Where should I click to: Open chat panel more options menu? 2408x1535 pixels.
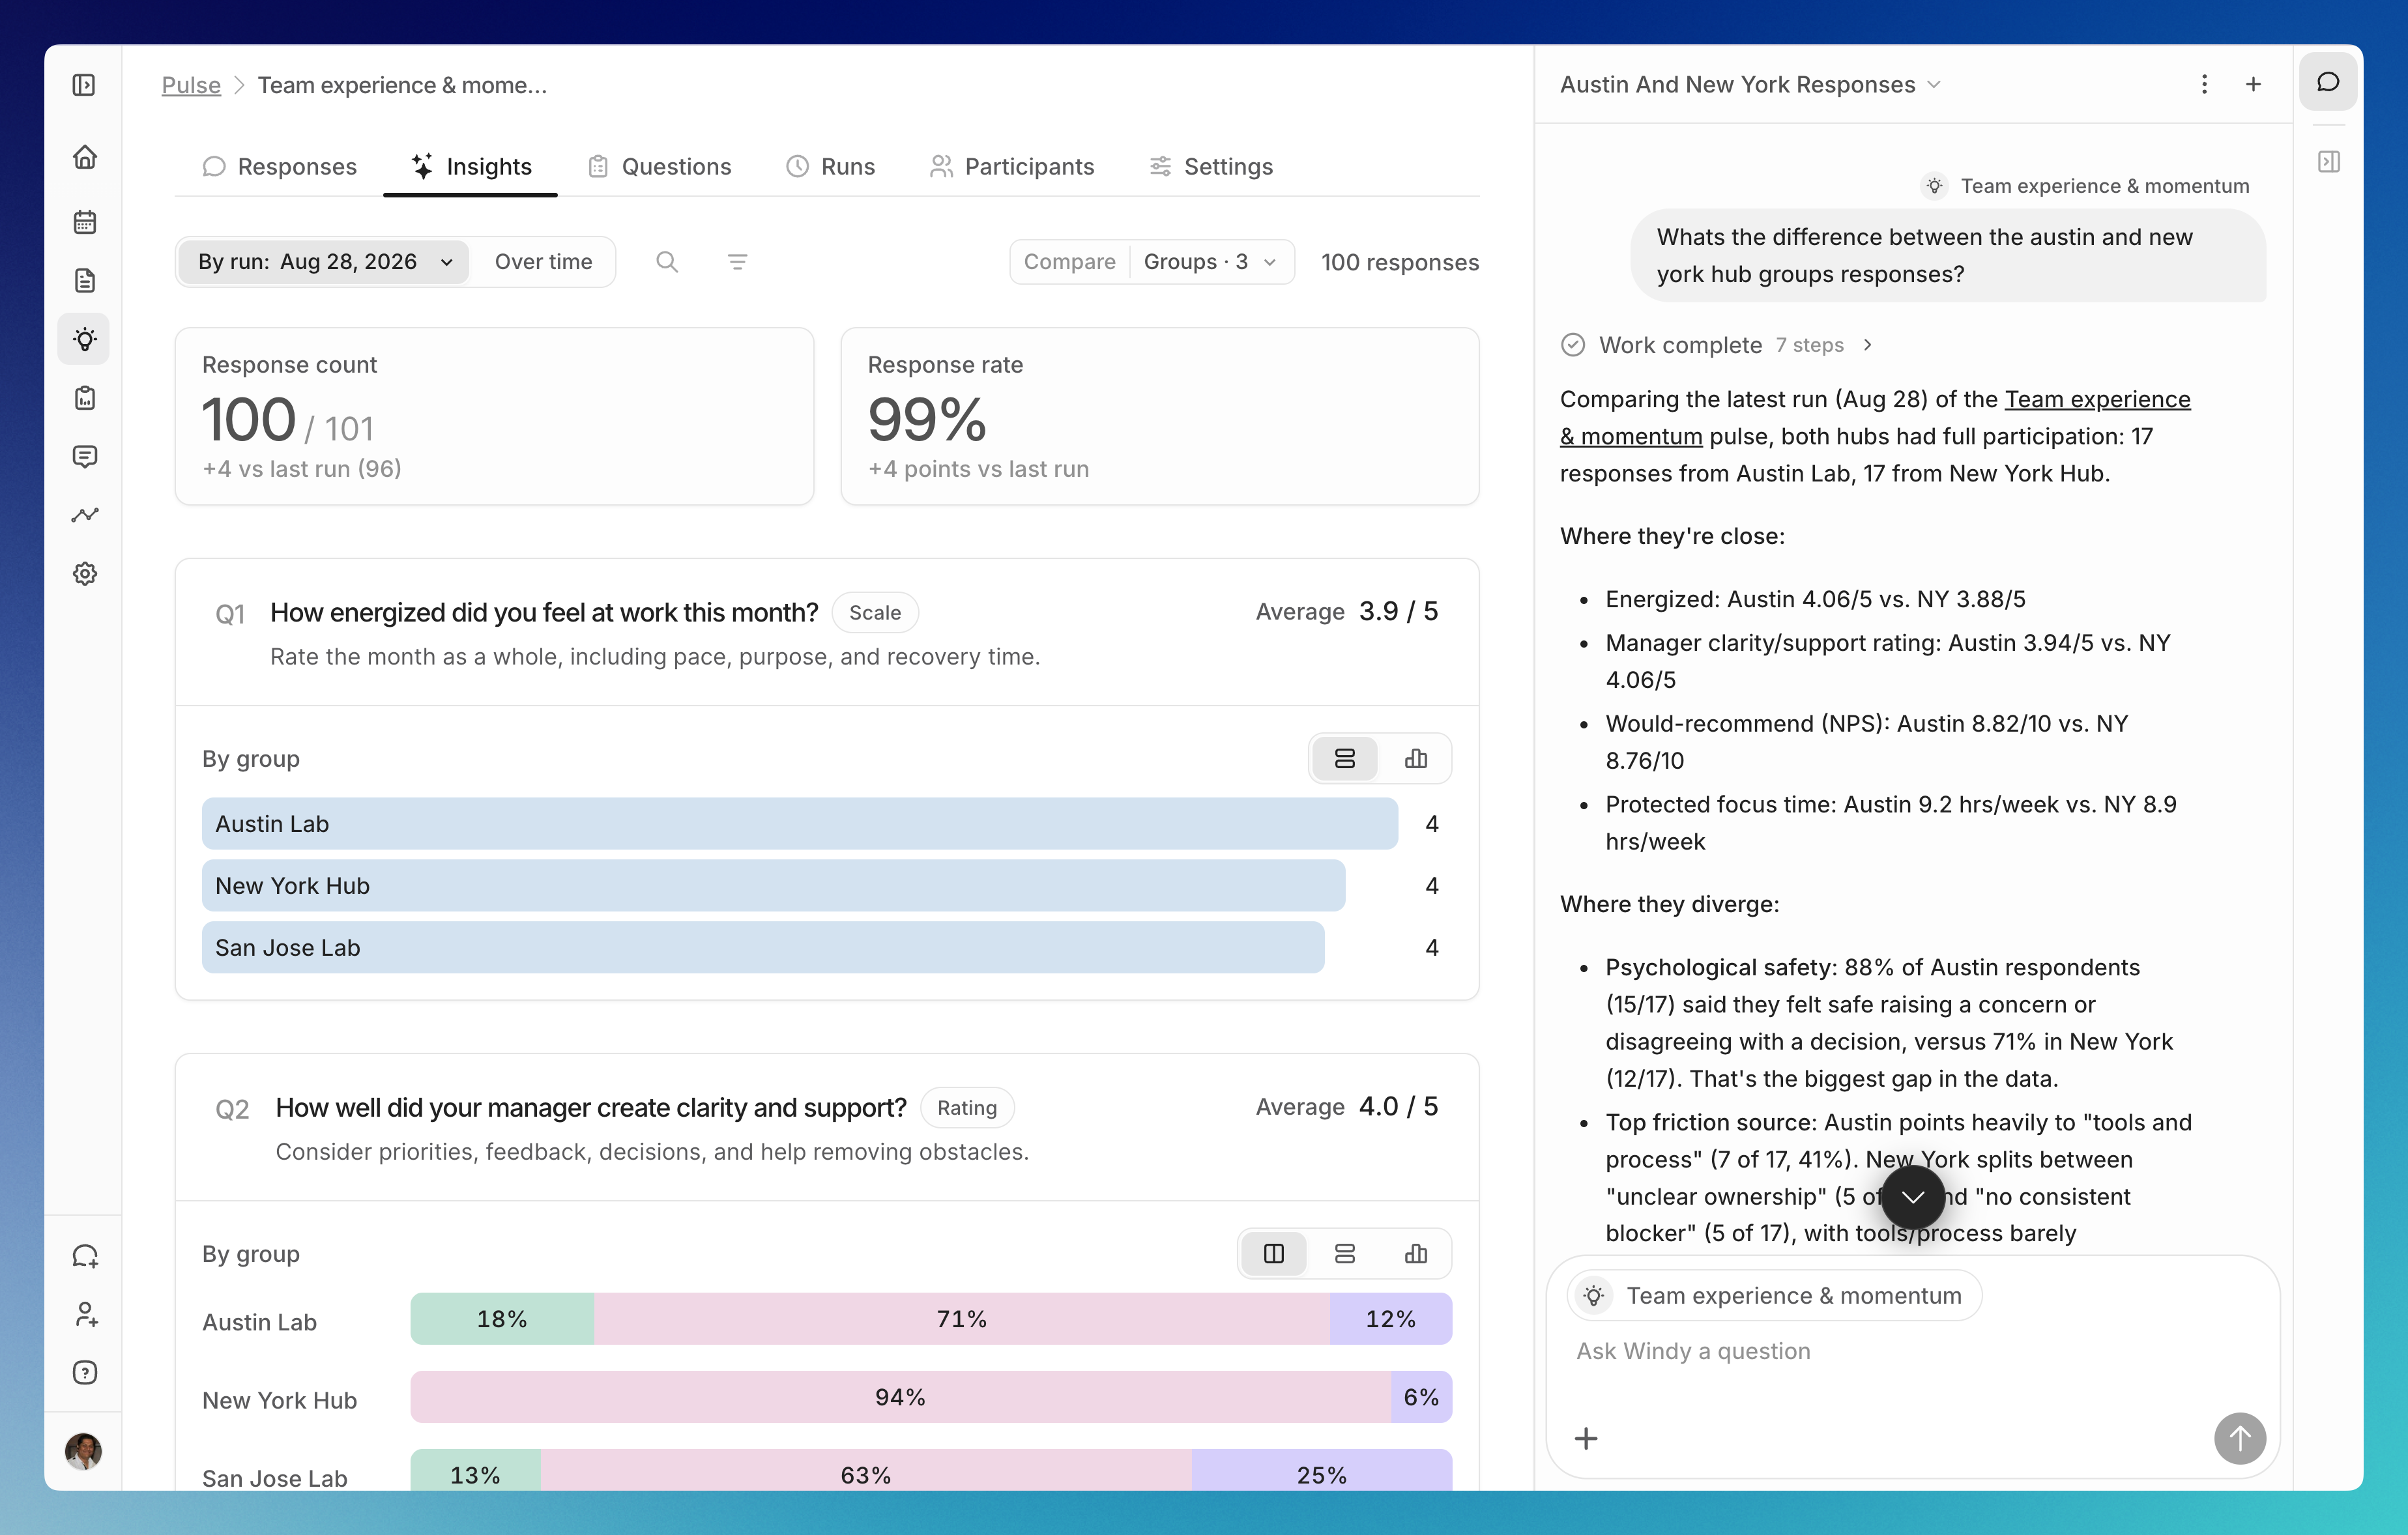tap(2204, 84)
